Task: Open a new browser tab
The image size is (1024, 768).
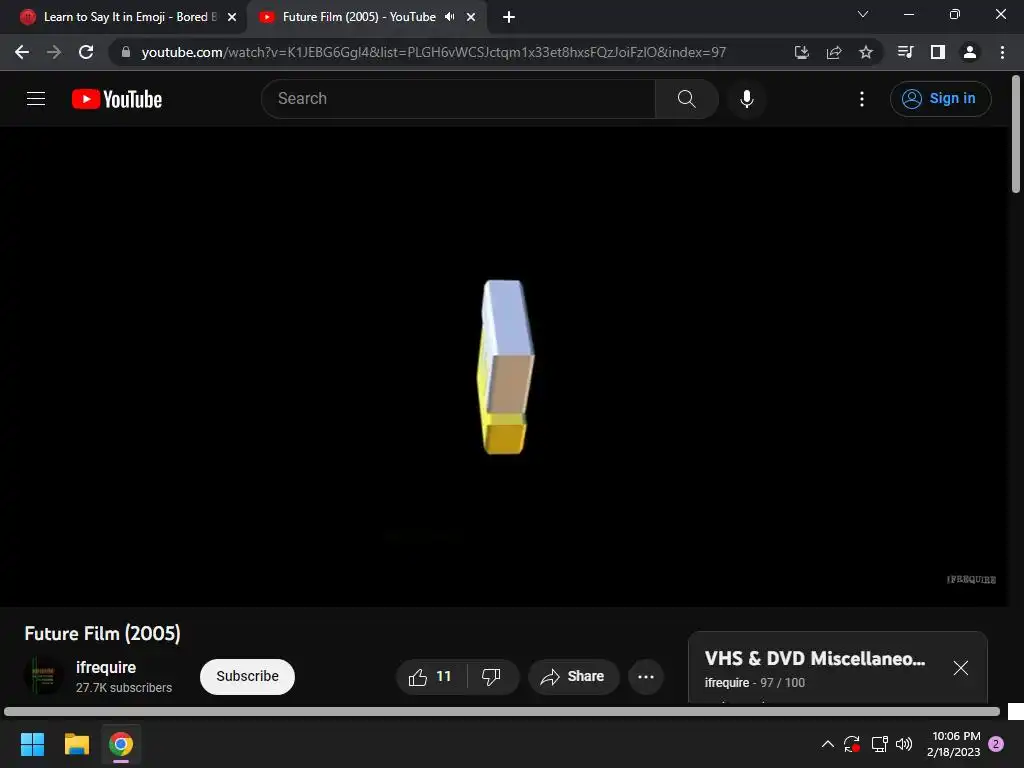Action: (x=509, y=17)
